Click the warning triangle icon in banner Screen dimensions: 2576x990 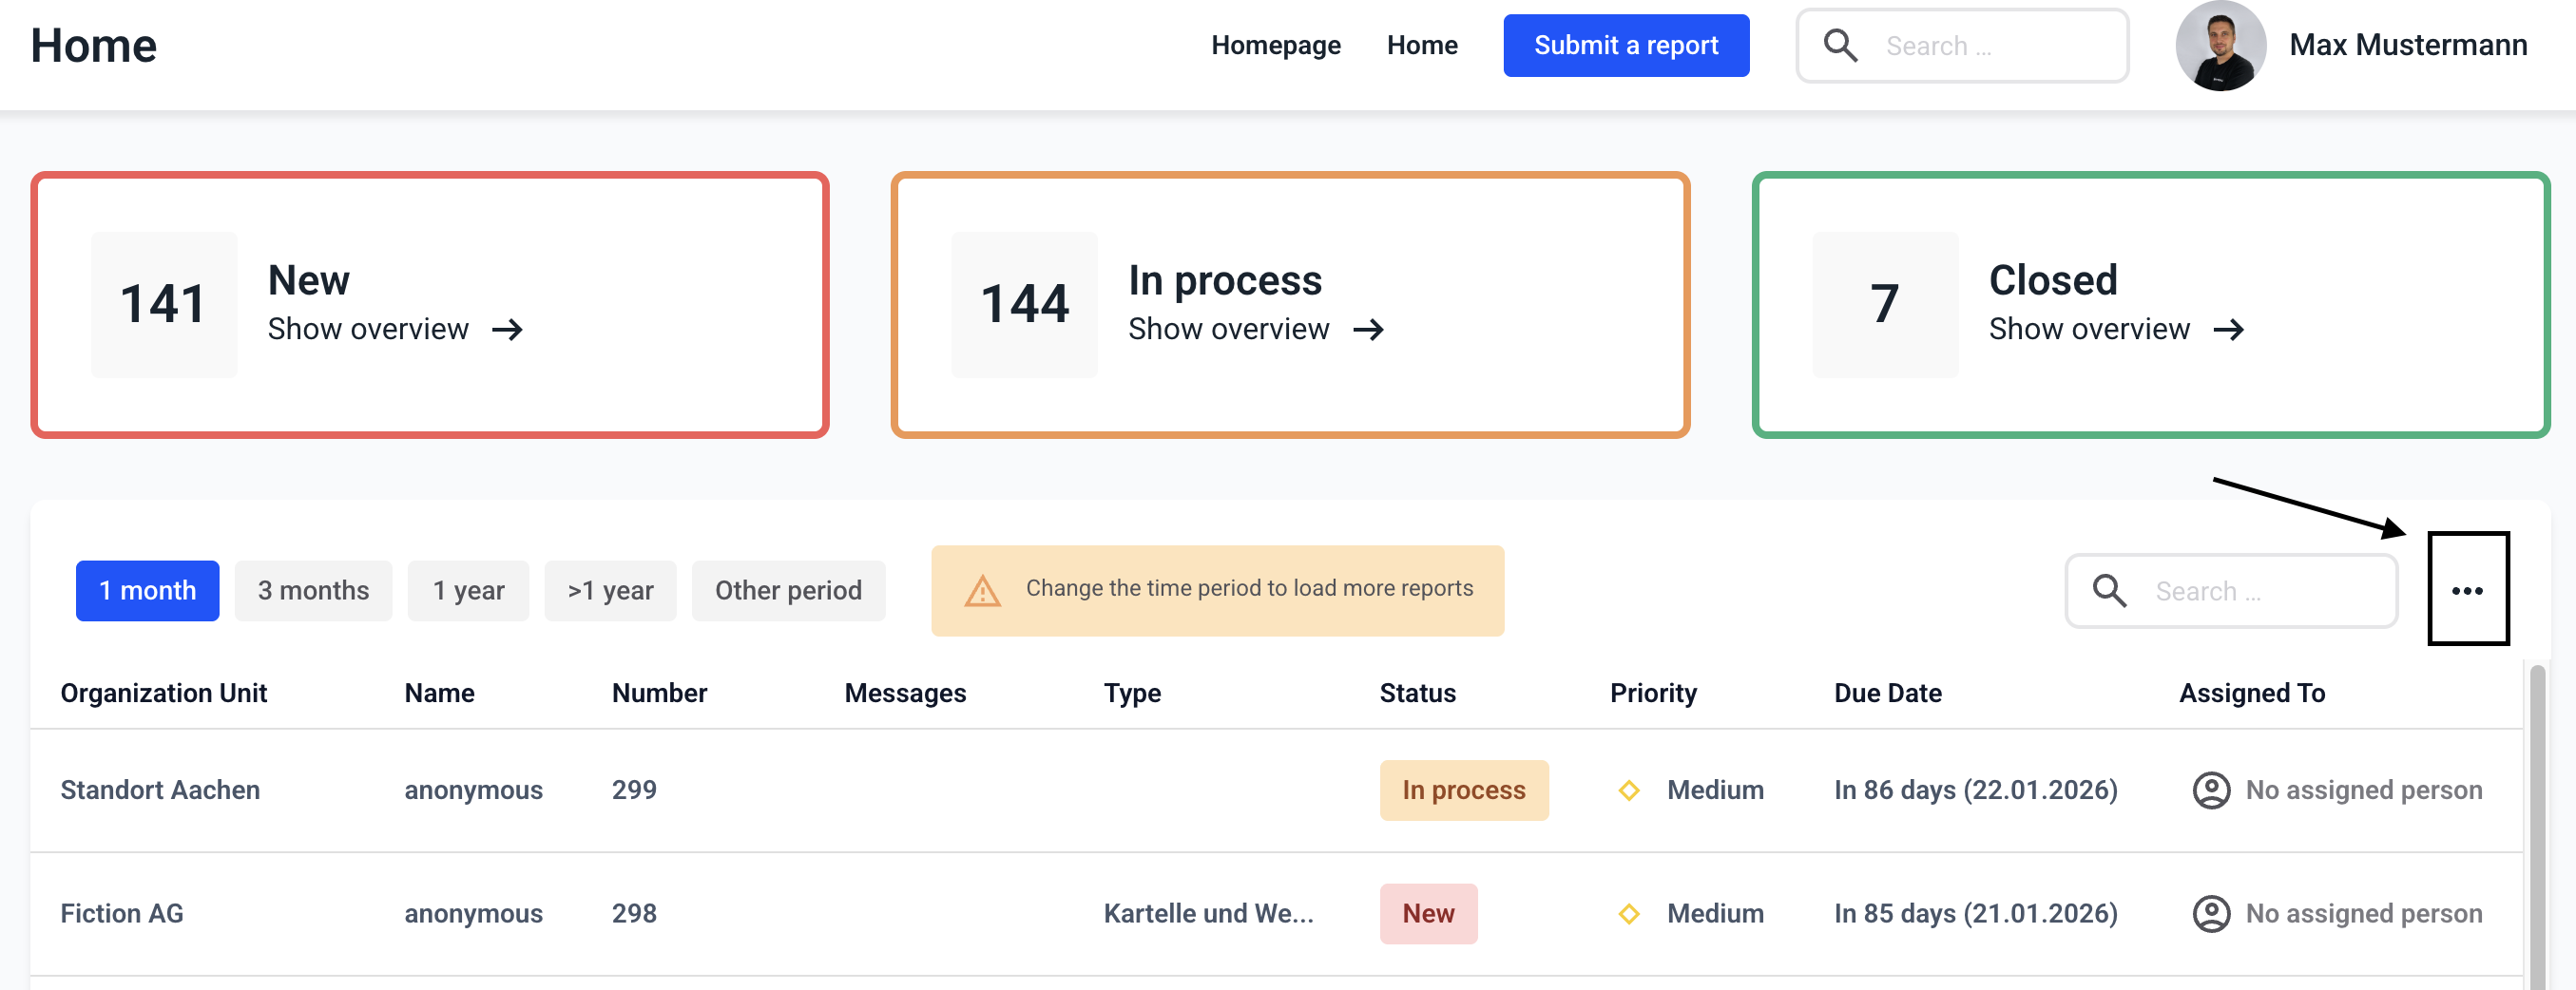(x=982, y=591)
